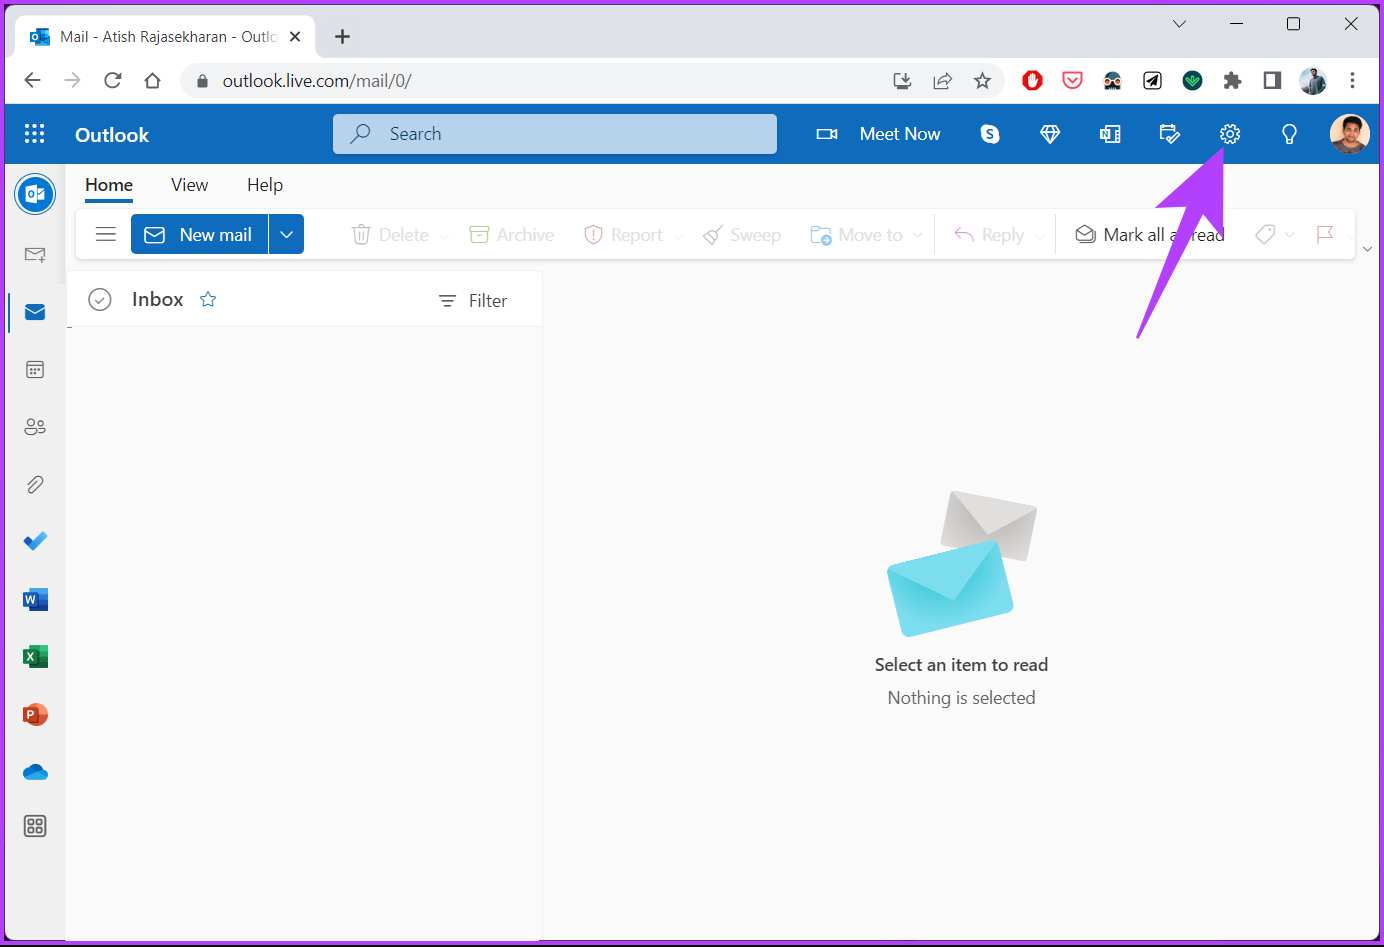Expand the New mail dropdown arrow

click(286, 234)
